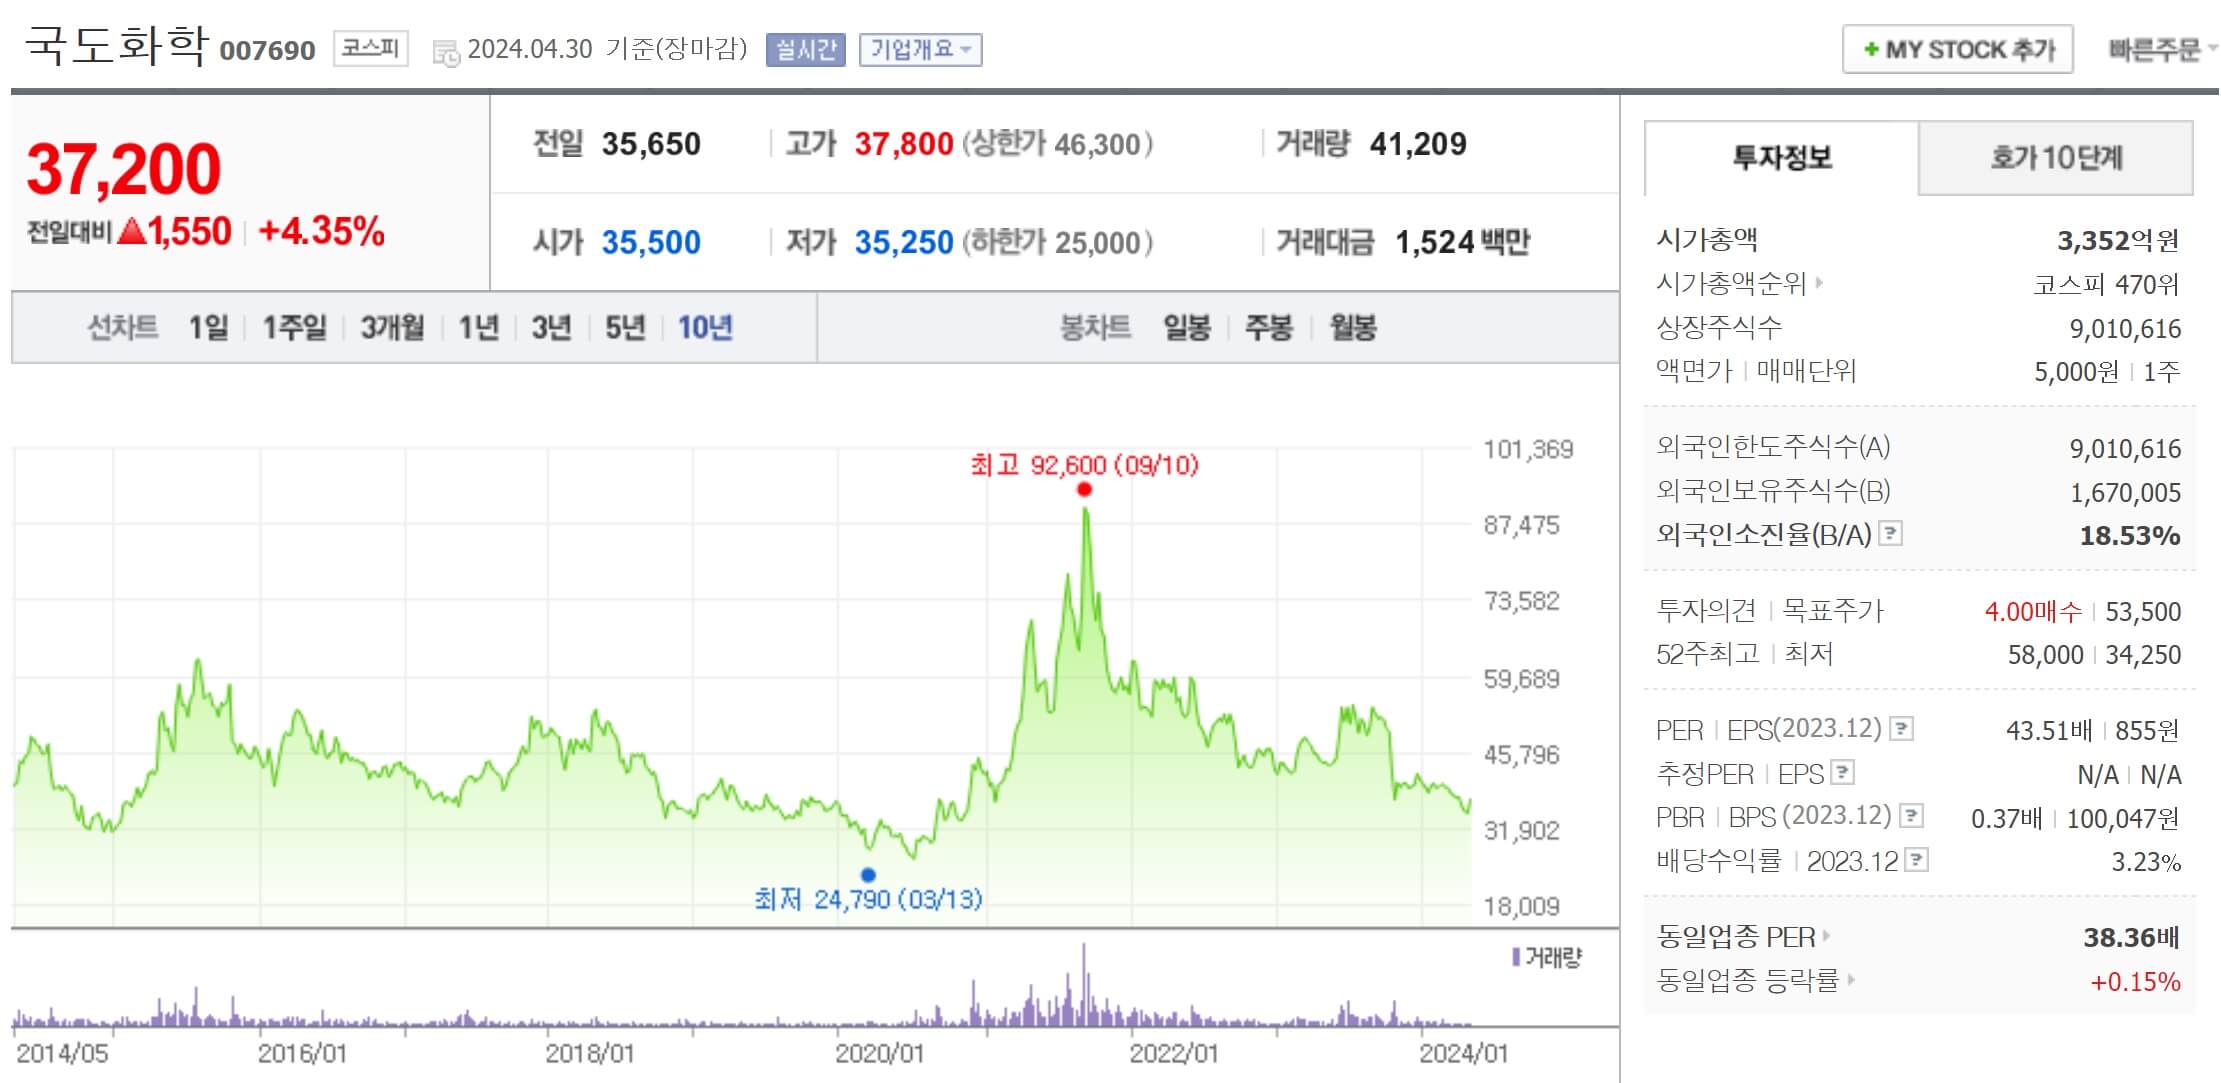Click the 거래량 purple legend swatch

coord(1516,957)
